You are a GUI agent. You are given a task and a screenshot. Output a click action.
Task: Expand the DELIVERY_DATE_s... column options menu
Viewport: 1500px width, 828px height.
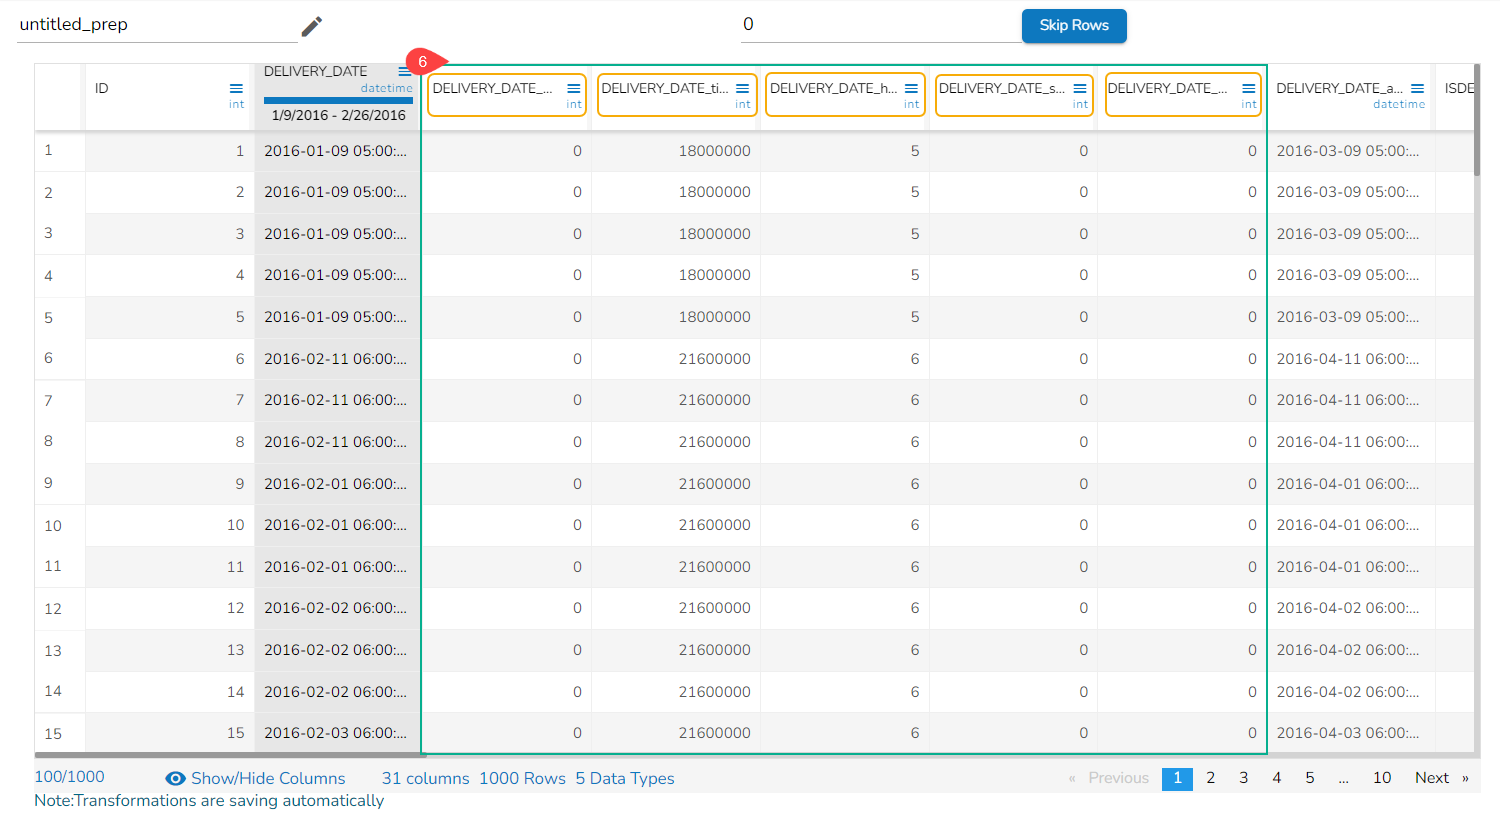click(1080, 89)
